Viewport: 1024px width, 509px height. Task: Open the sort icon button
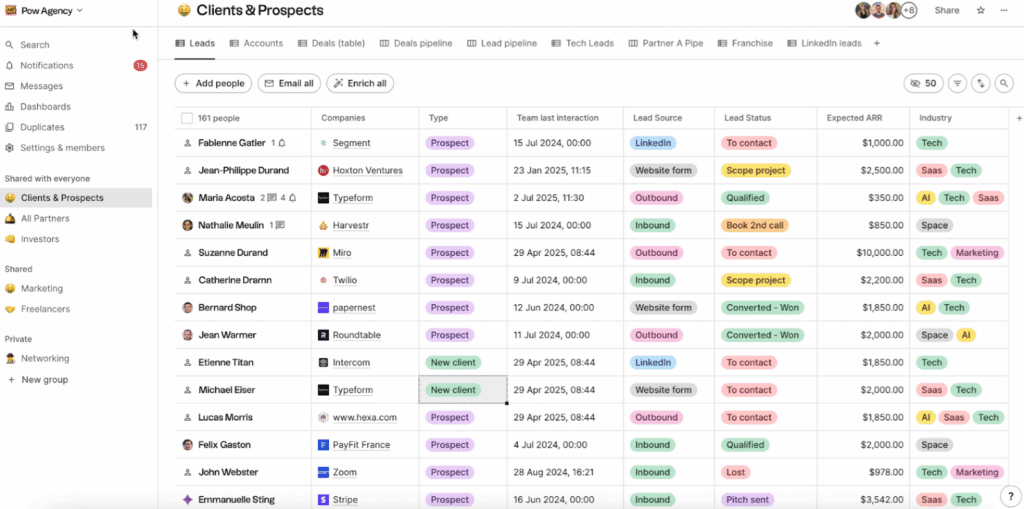981,83
